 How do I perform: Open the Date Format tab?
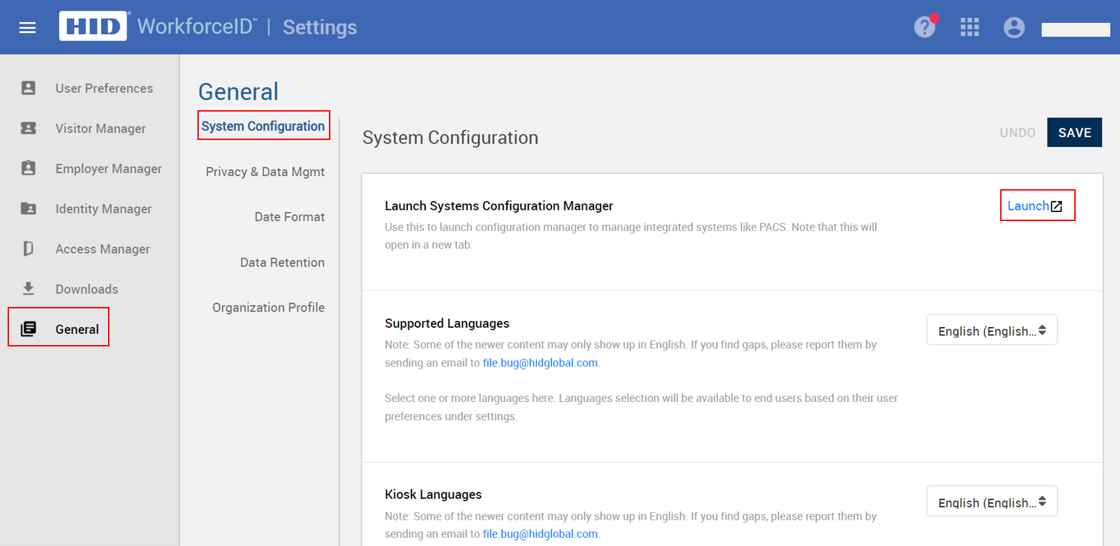pyautogui.click(x=289, y=217)
